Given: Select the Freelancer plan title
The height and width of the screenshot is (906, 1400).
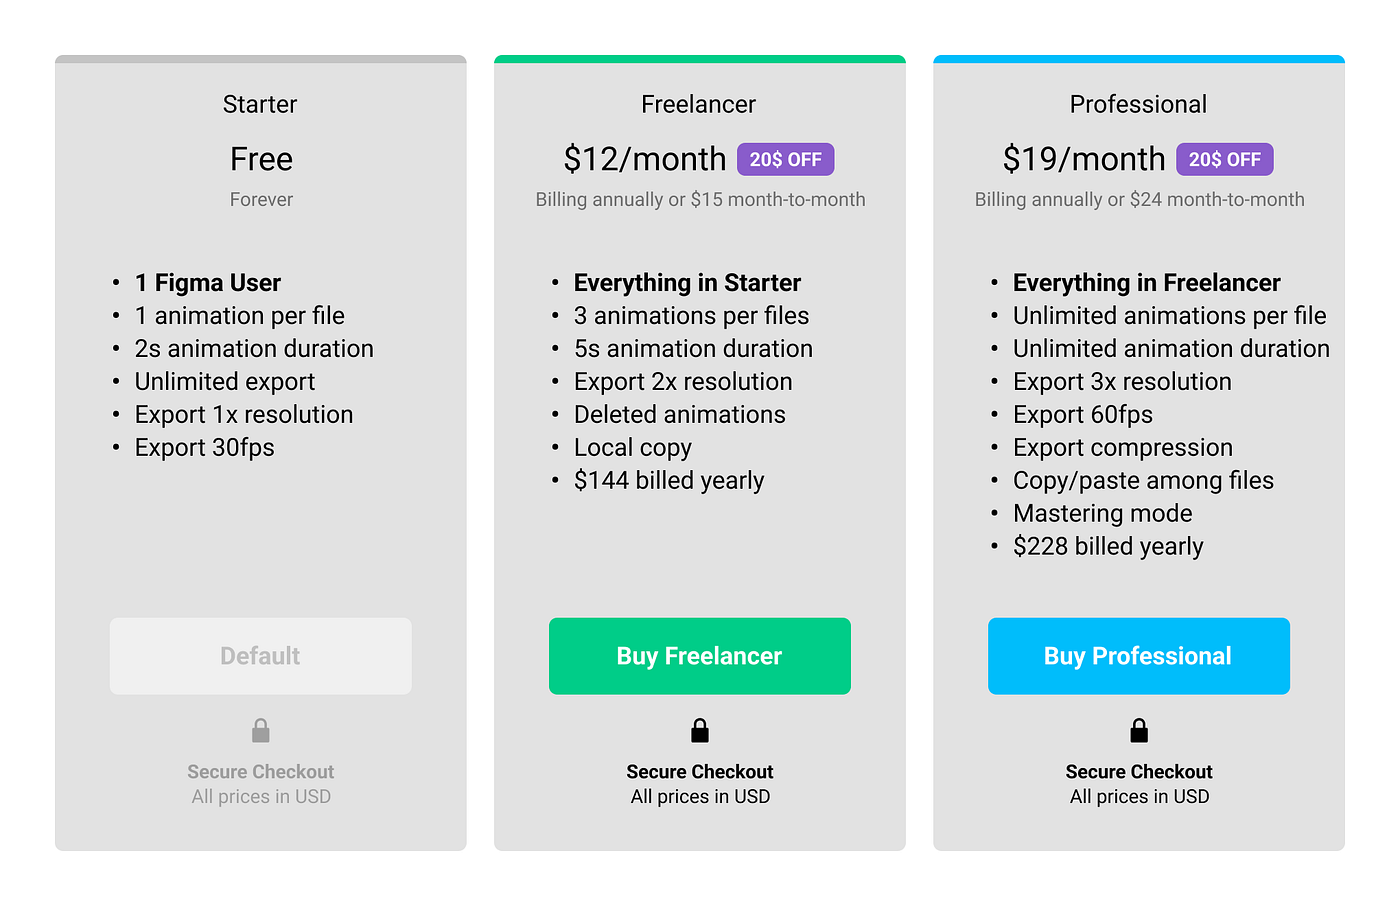Looking at the screenshot, I should pyautogui.click(x=699, y=104).
